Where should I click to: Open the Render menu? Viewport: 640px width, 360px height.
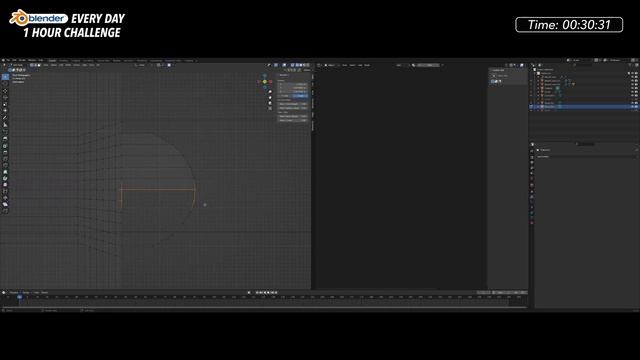tap(22, 60)
